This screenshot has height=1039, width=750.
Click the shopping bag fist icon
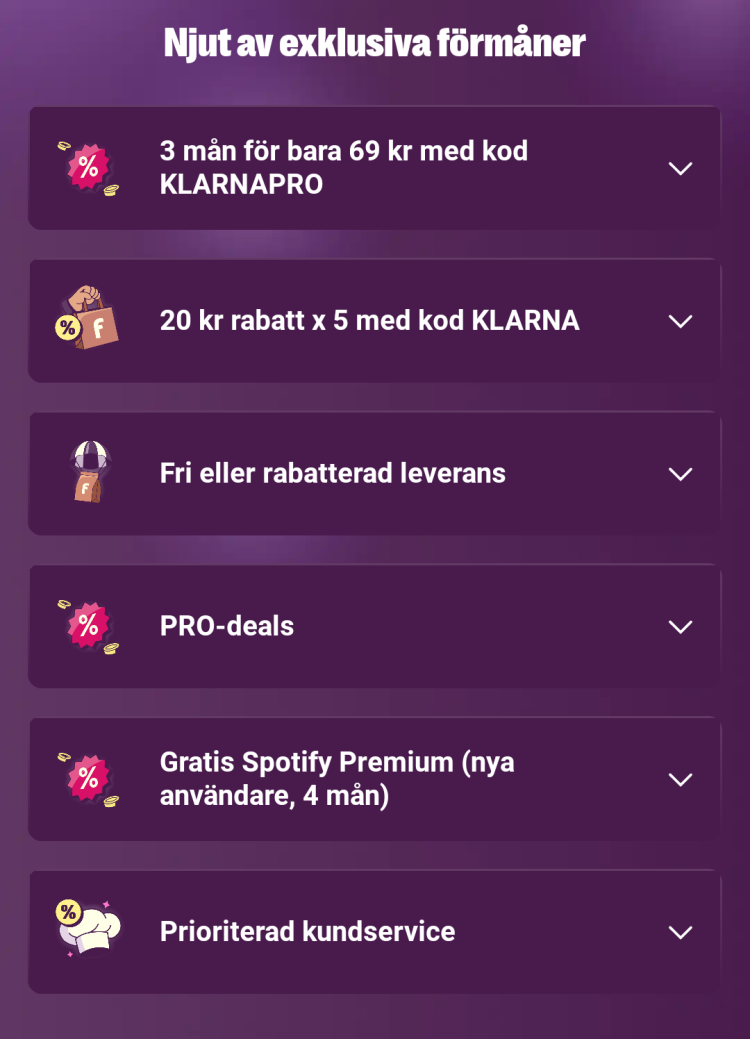tap(87, 318)
